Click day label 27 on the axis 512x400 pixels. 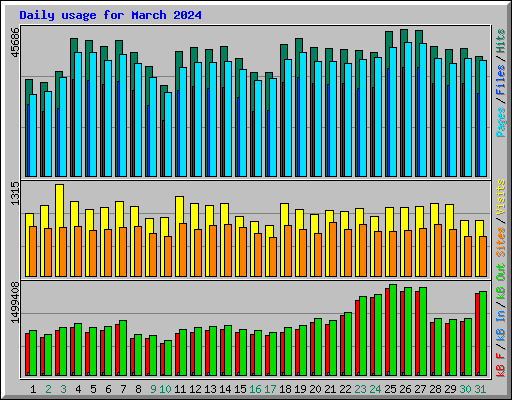coord(420,389)
